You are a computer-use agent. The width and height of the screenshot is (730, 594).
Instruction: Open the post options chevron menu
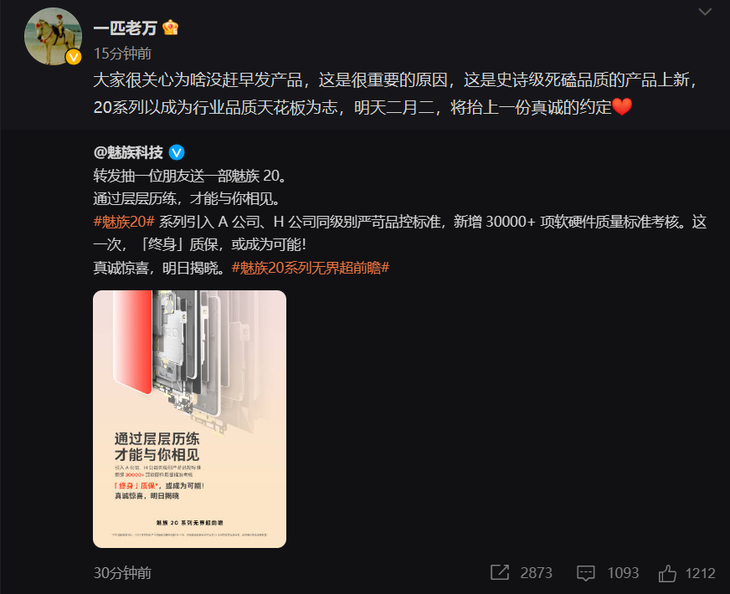pyautogui.click(x=705, y=12)
